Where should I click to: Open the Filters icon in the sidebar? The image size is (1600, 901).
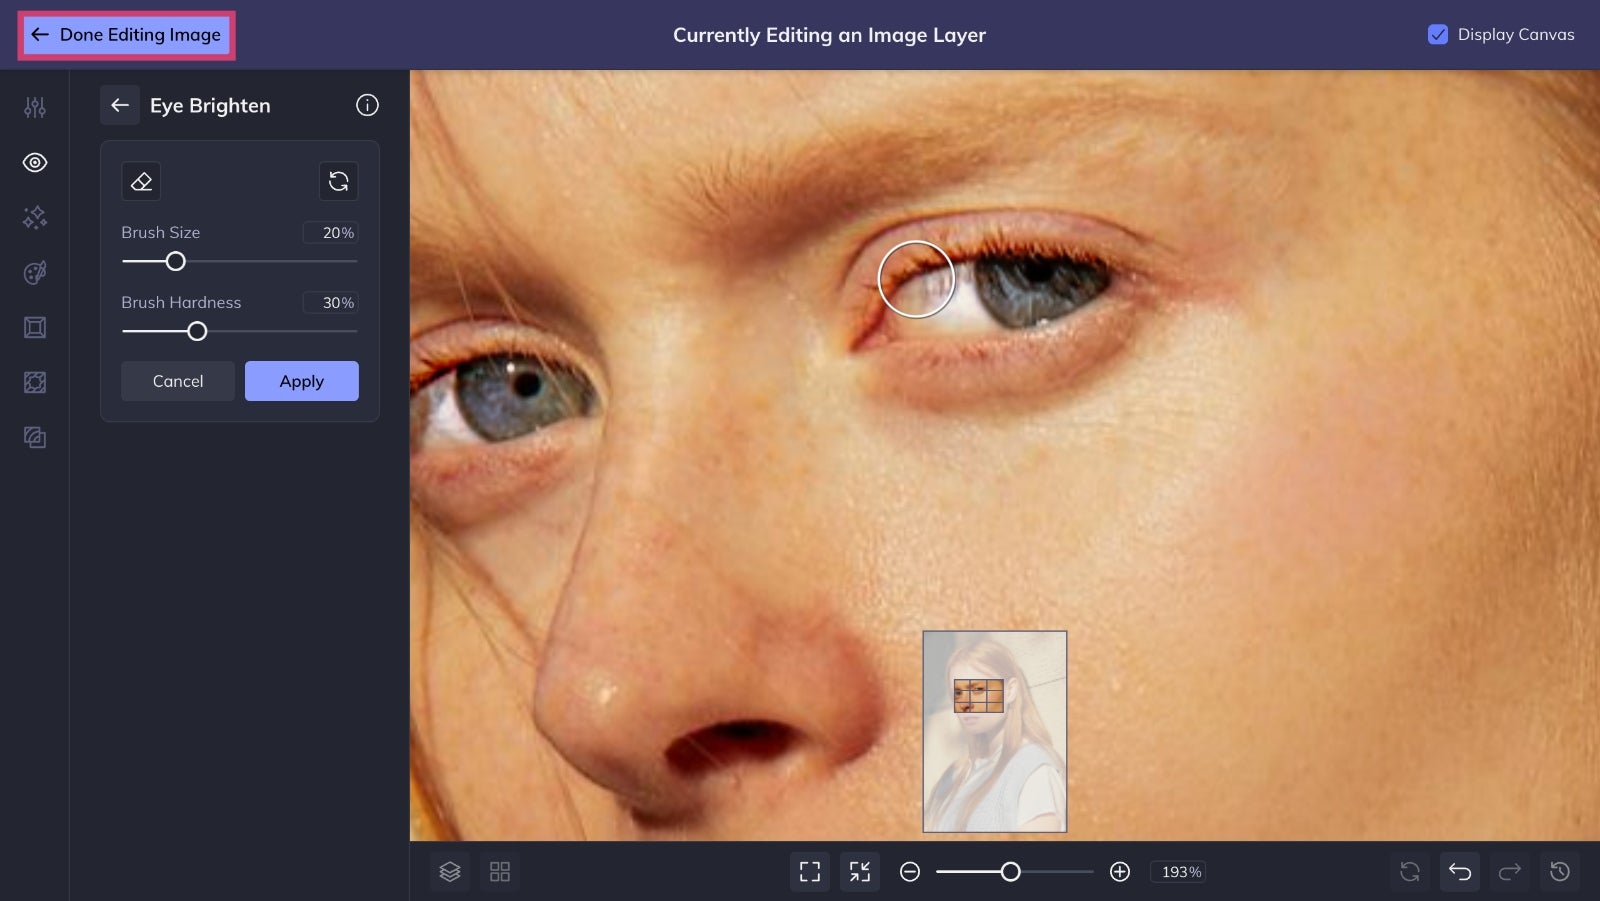click(35, 382)
